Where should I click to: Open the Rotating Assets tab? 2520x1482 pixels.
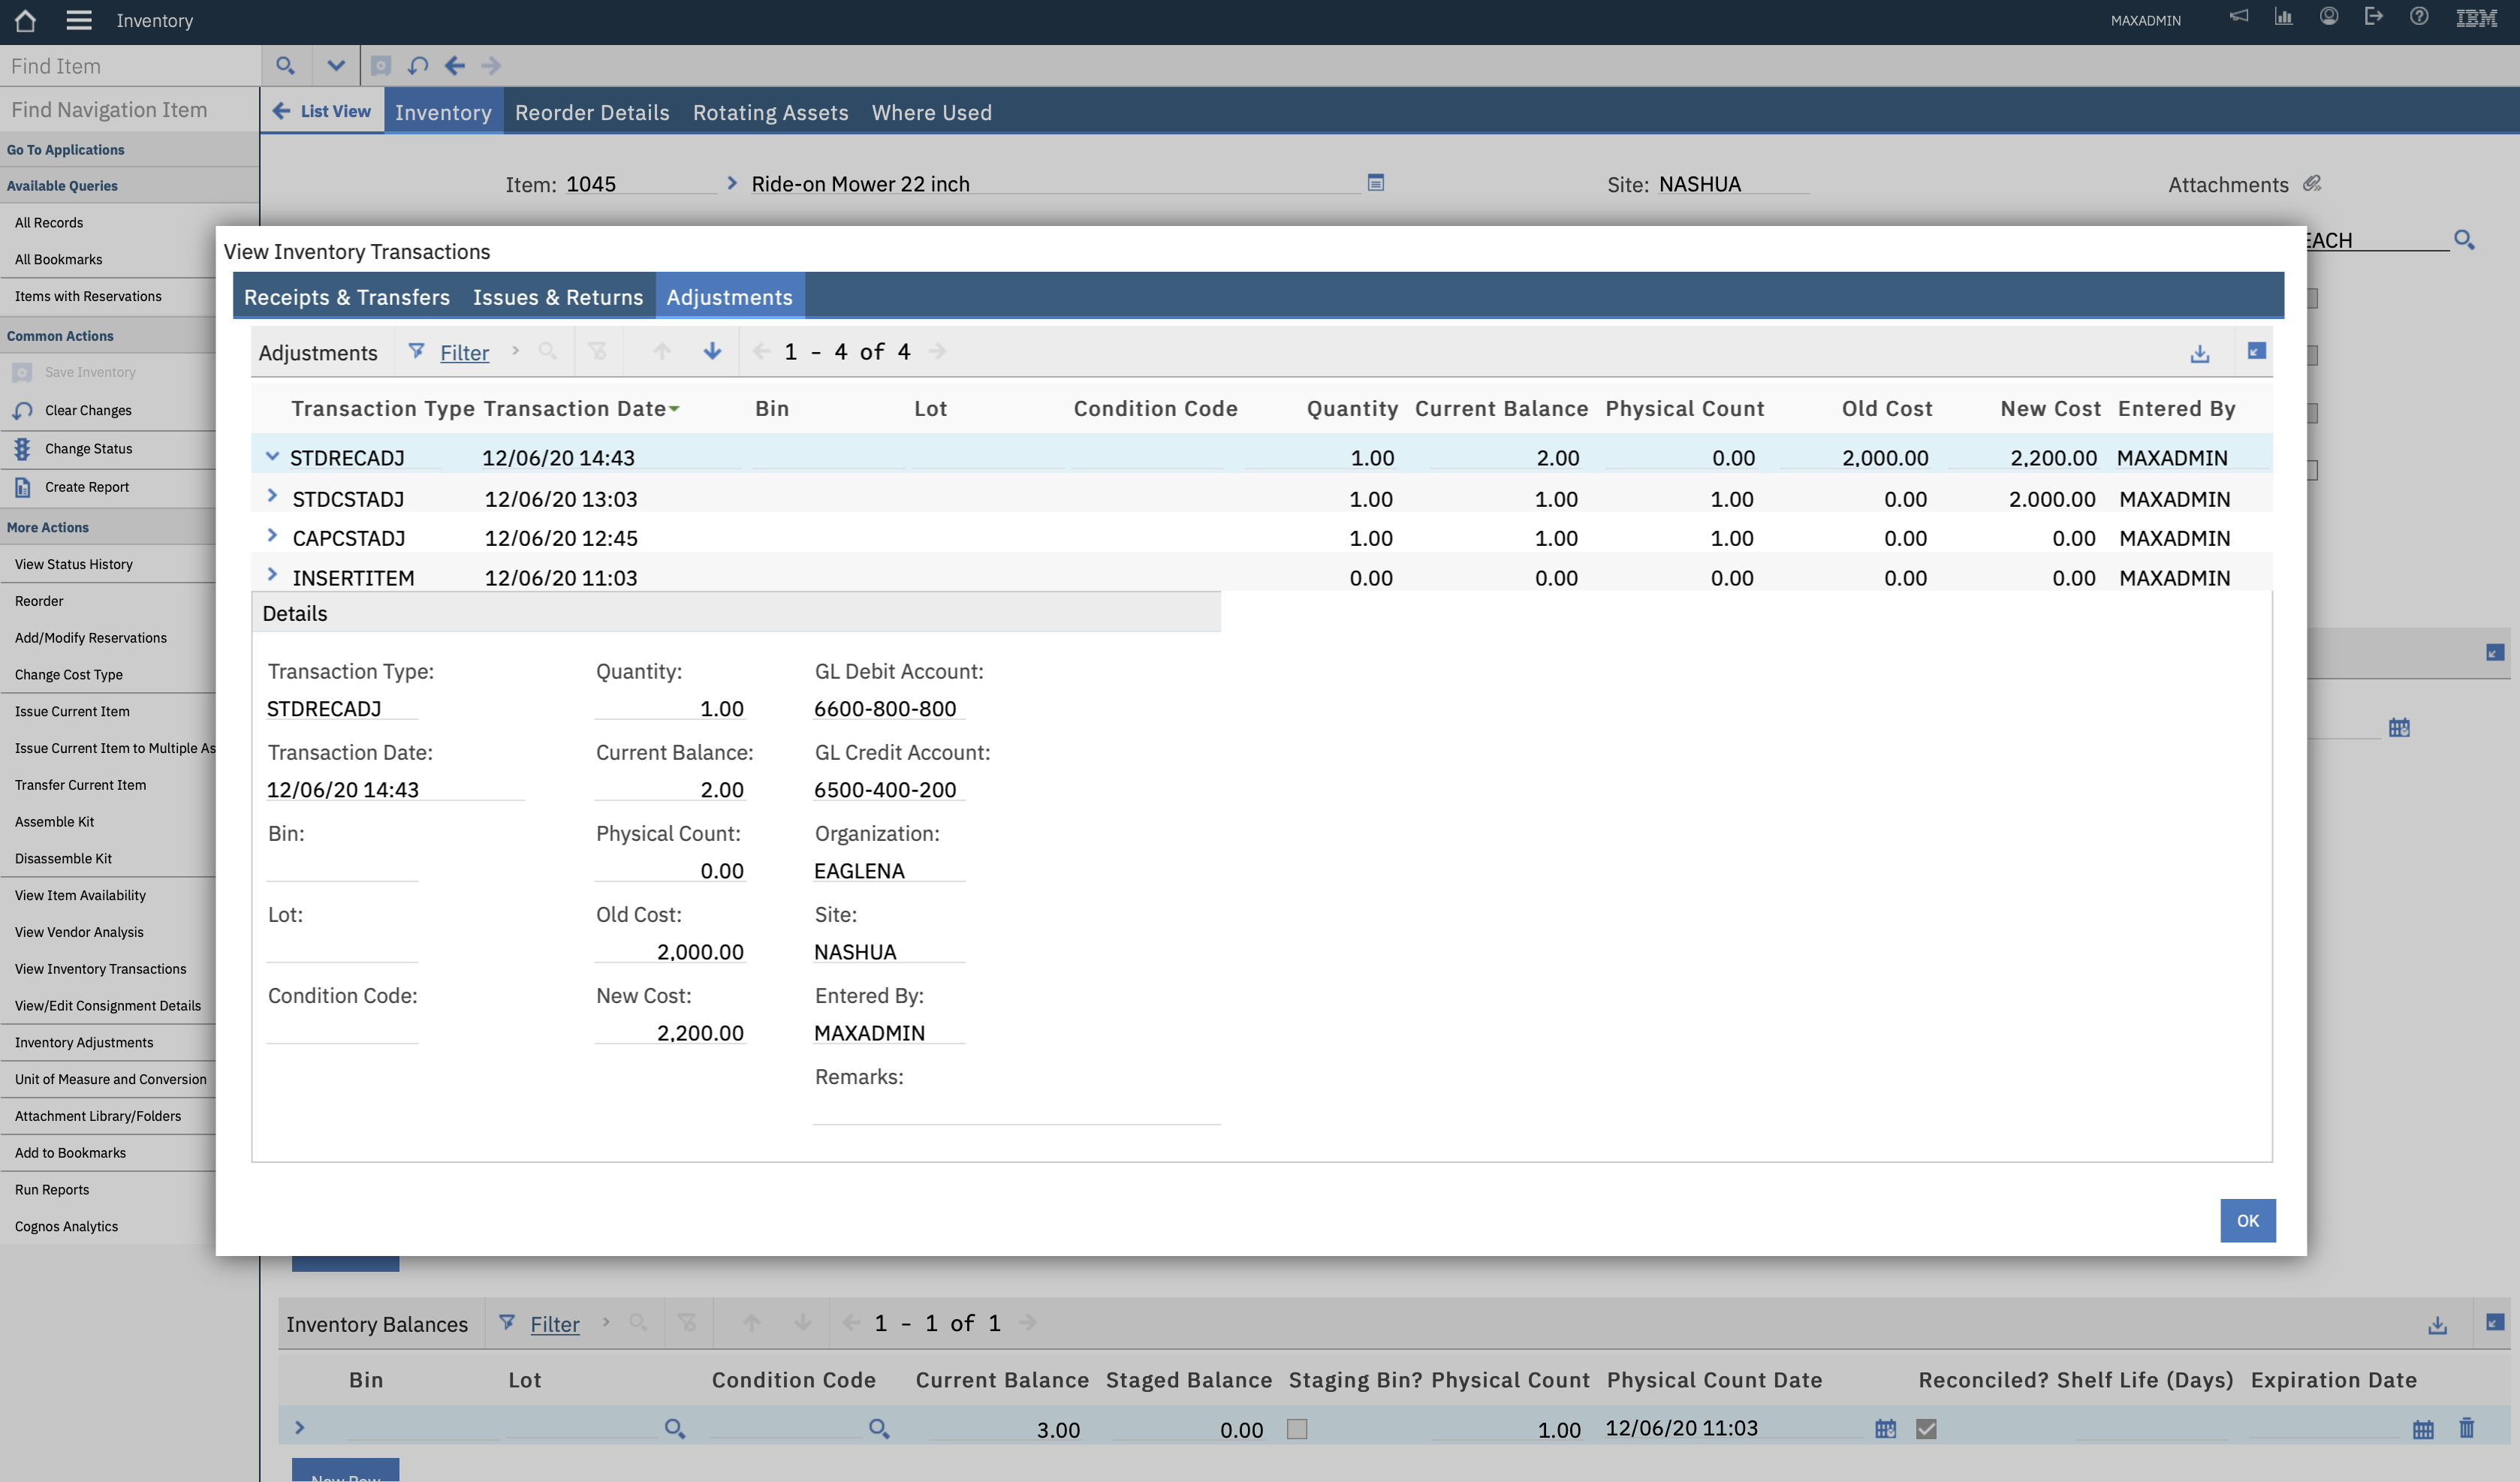point(769,112)
